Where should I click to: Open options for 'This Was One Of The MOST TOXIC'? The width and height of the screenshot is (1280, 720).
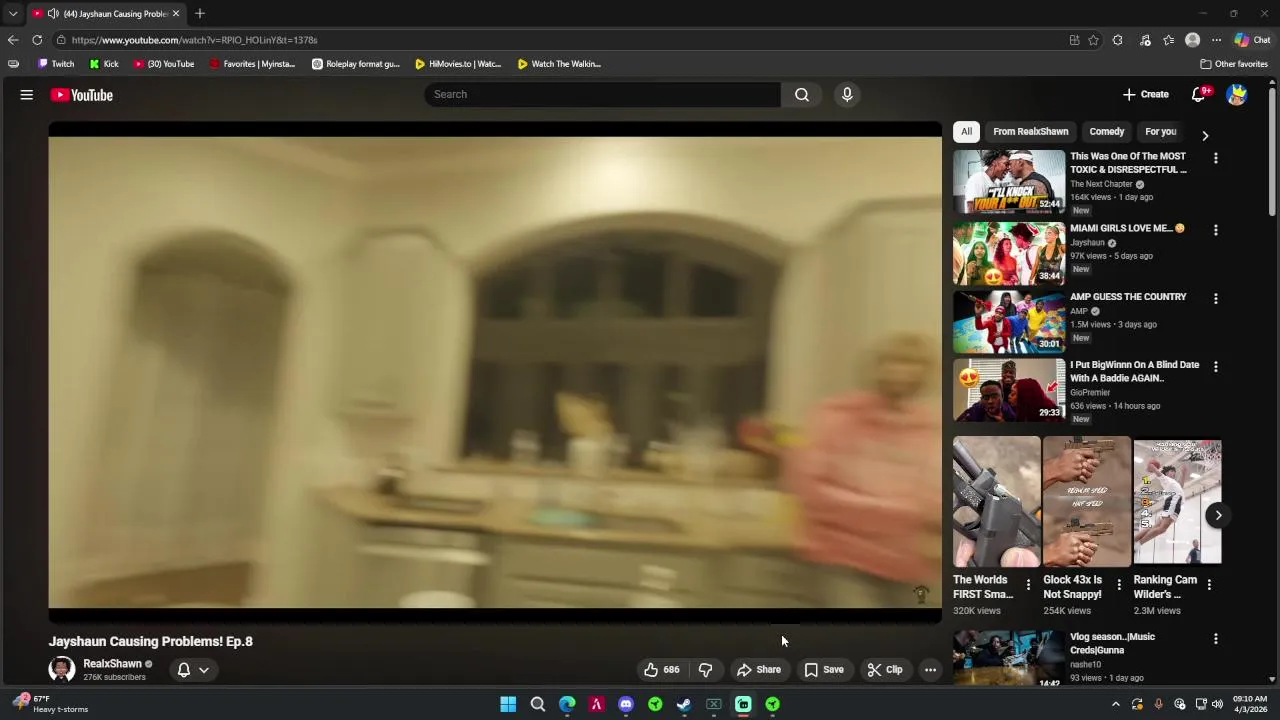tap(1216, 158)
